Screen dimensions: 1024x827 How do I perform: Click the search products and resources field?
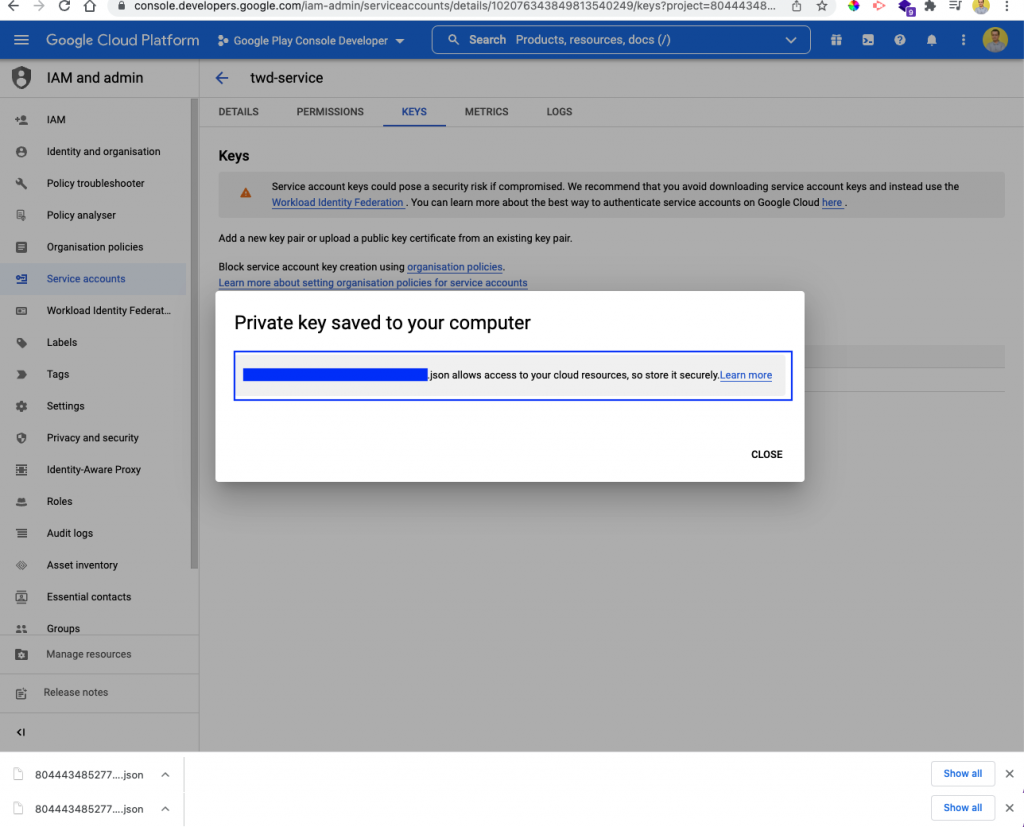point(620,40)
